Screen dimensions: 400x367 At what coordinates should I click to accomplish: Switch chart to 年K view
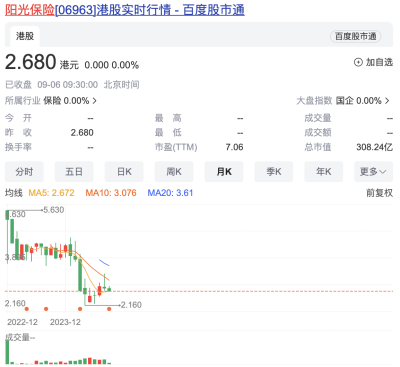(323, 172)
